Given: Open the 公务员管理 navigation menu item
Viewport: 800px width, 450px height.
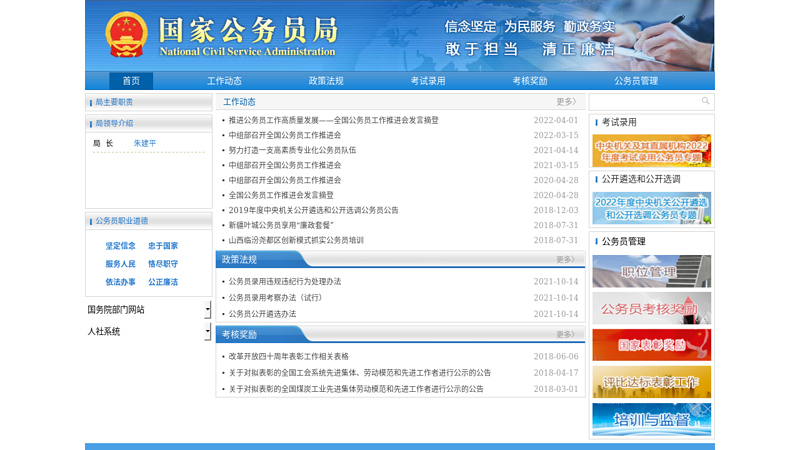Looking at the screenshot, I should point(636,81).
